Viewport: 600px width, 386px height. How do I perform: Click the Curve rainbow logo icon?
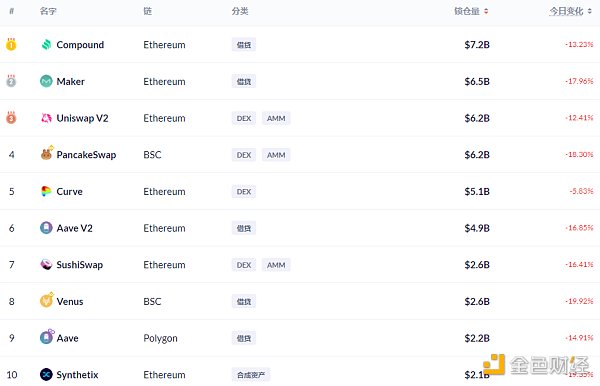point(46,191)
